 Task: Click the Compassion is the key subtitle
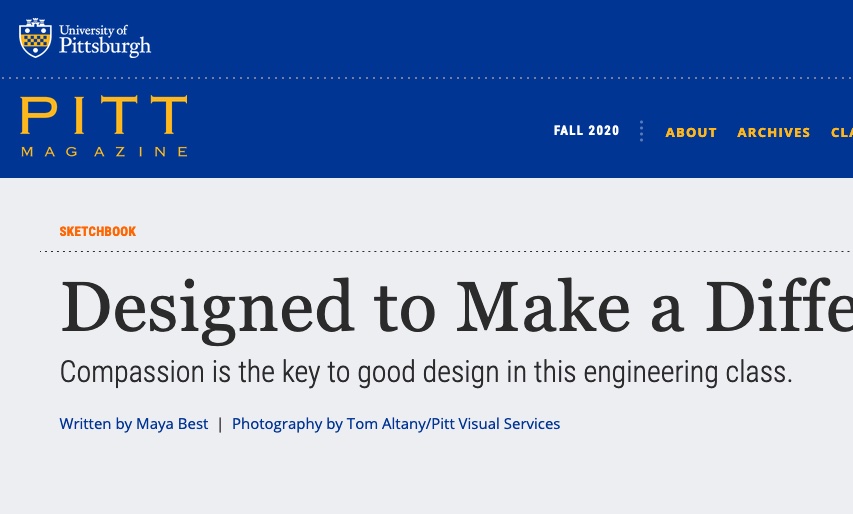click(426, 373)
